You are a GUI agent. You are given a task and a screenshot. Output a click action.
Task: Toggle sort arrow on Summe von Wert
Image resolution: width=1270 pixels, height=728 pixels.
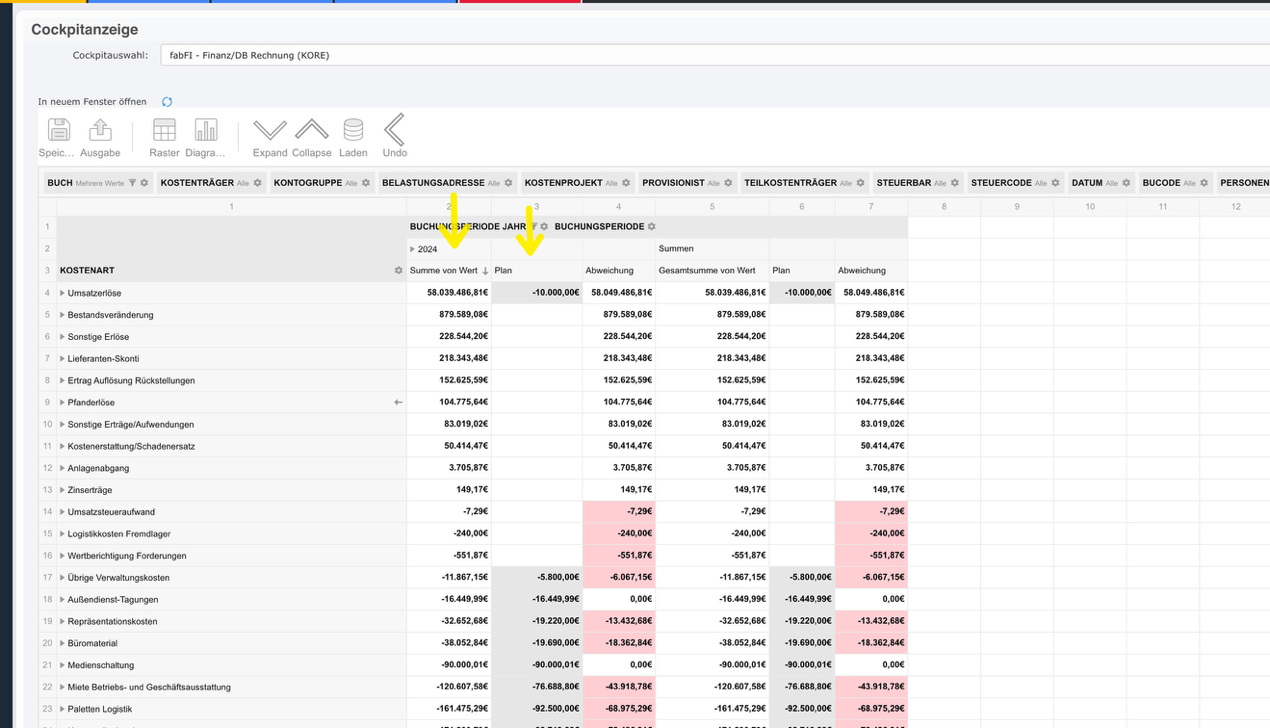click(485, 271)
